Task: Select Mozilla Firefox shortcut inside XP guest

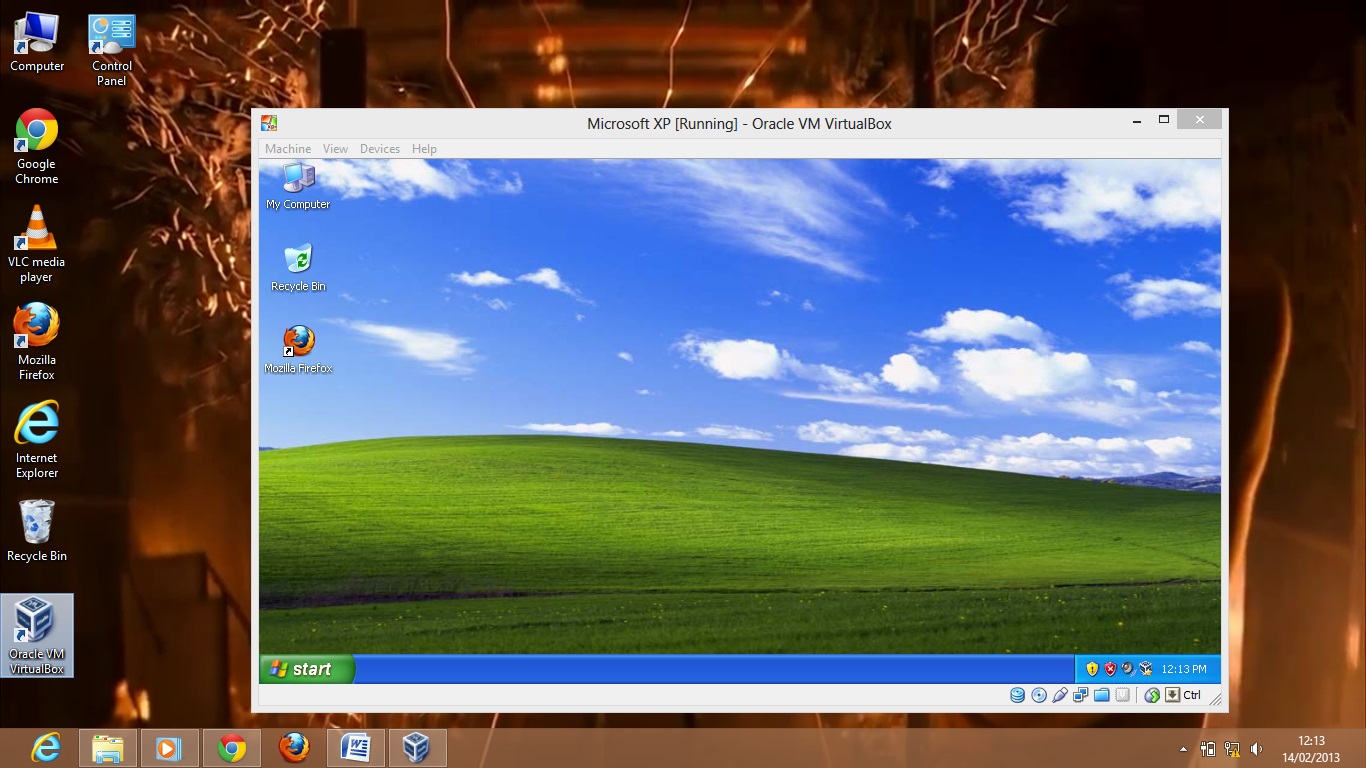Action: click(x=298, y=350)
